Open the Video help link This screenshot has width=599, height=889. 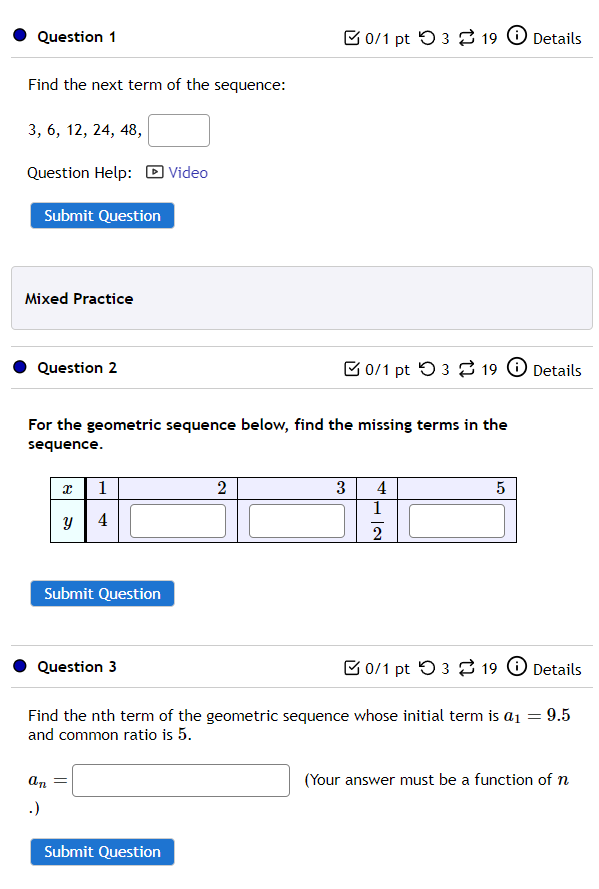tap(187, 172)
